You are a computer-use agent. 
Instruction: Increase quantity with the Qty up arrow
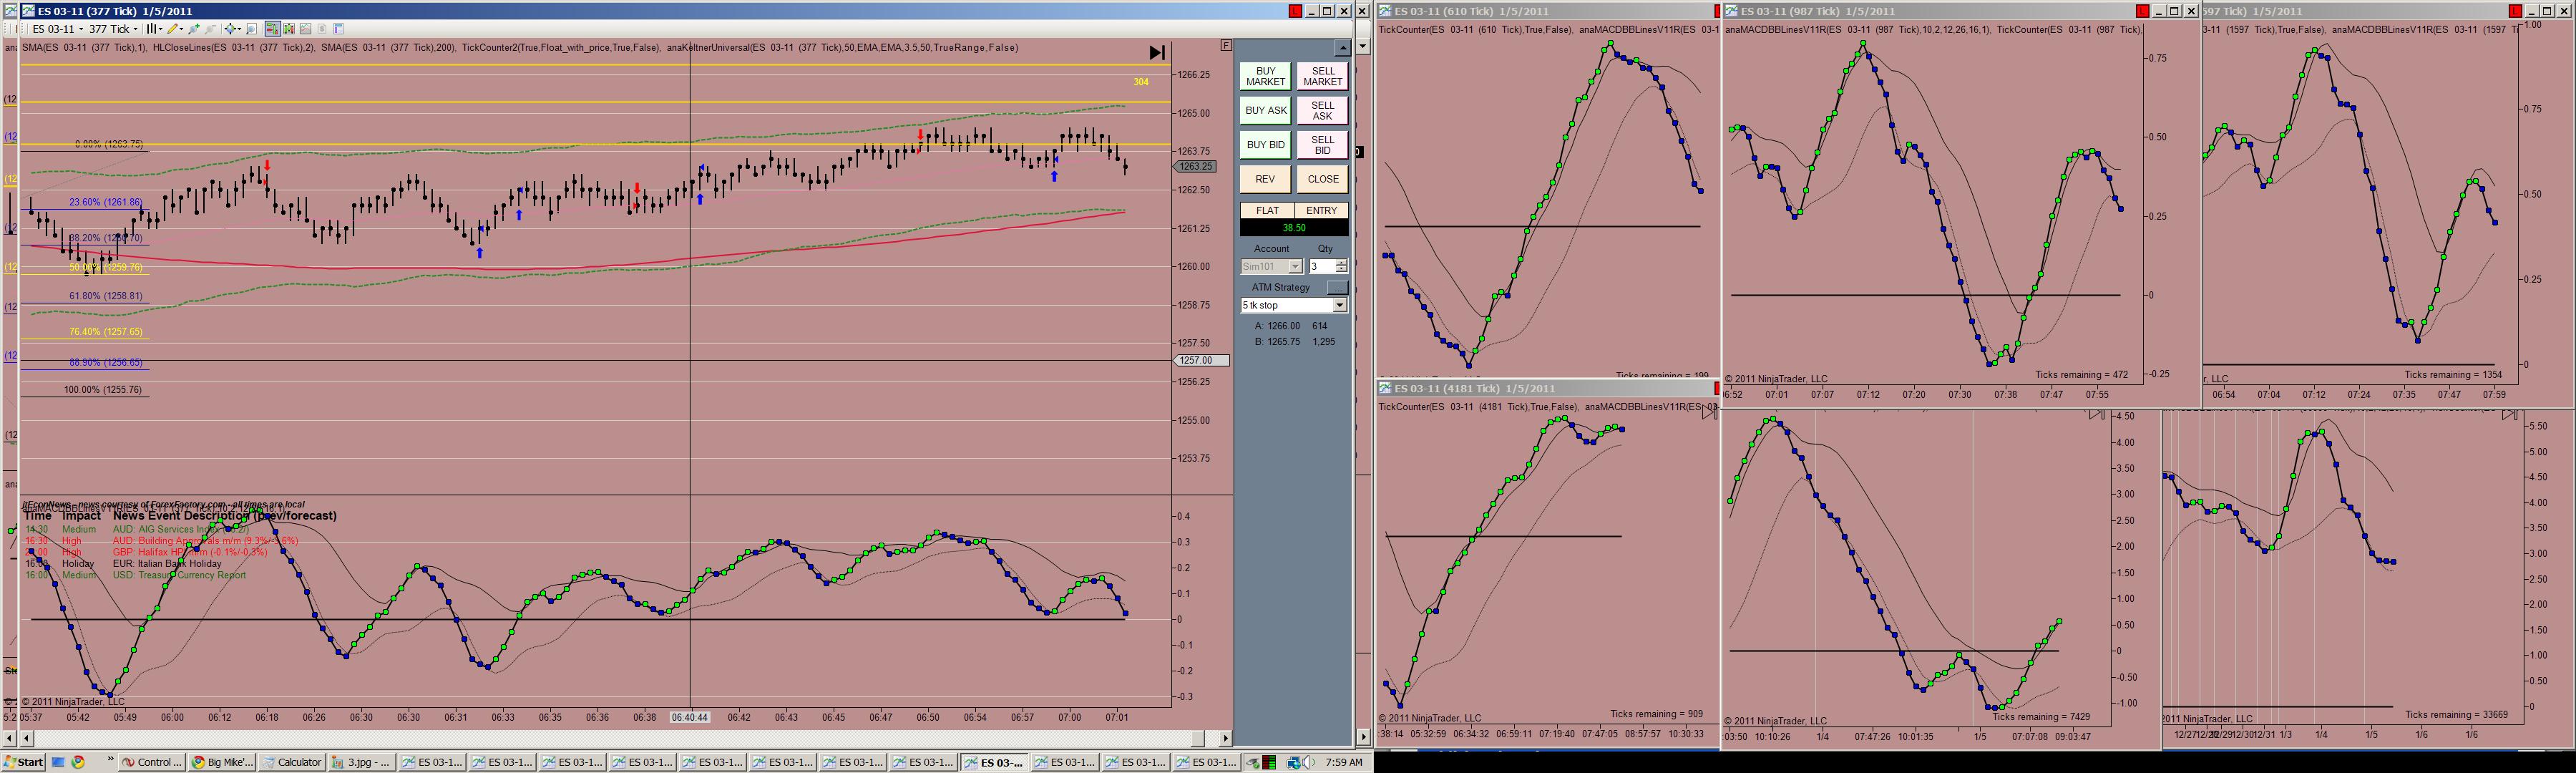1341,263
